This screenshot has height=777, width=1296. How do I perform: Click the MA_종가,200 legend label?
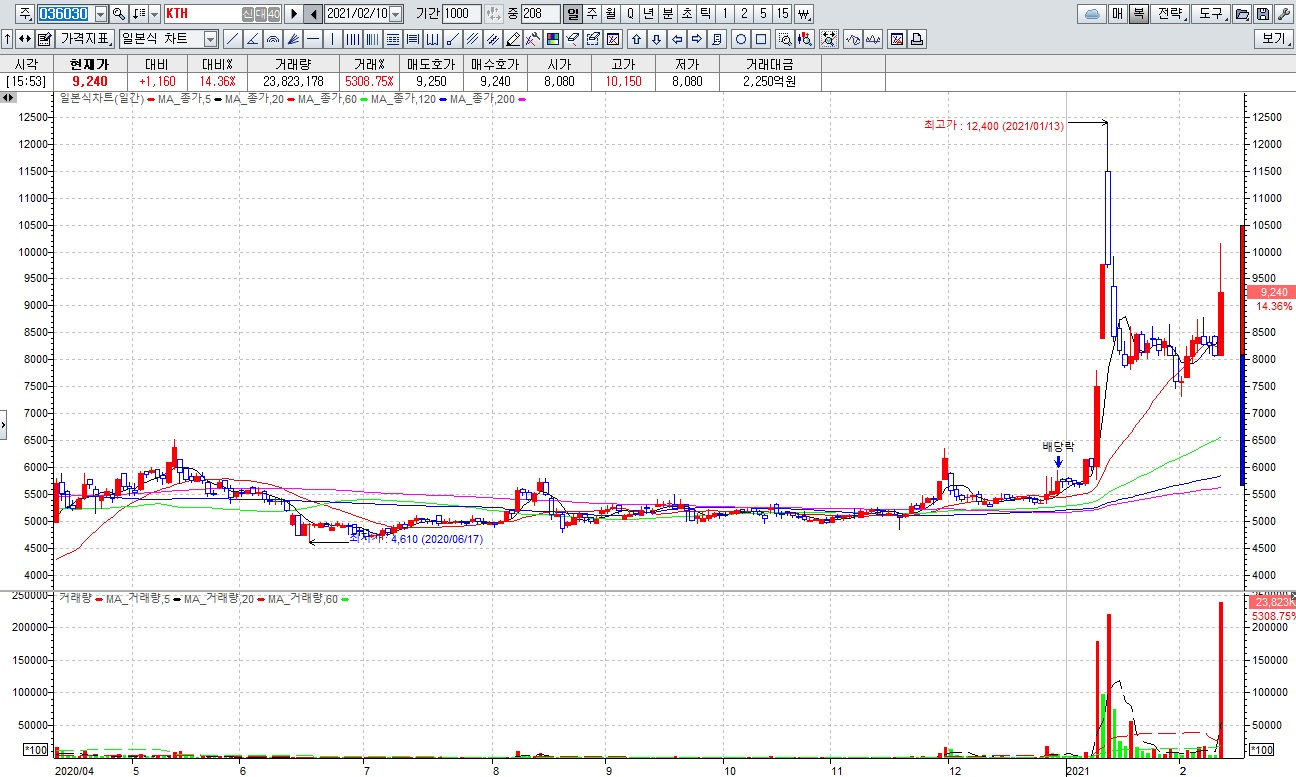click(x=484, y=98)
